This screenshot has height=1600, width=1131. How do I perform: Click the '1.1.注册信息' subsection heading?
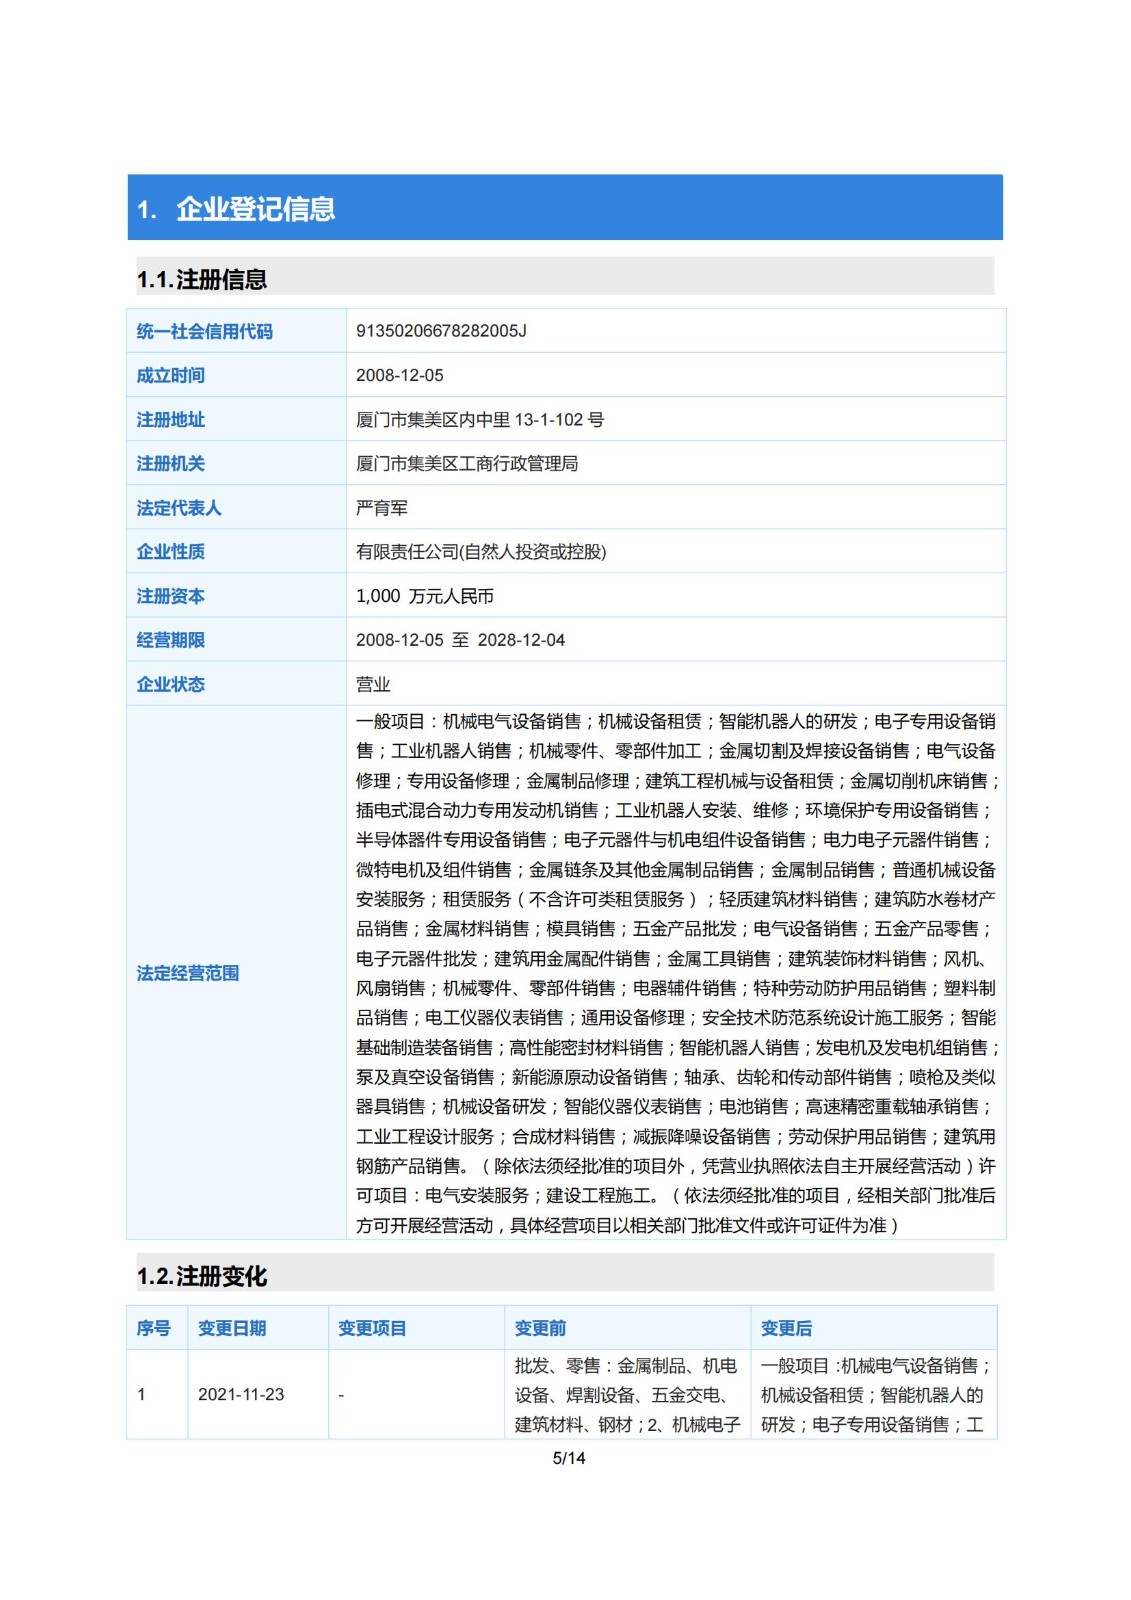(202, 279)
